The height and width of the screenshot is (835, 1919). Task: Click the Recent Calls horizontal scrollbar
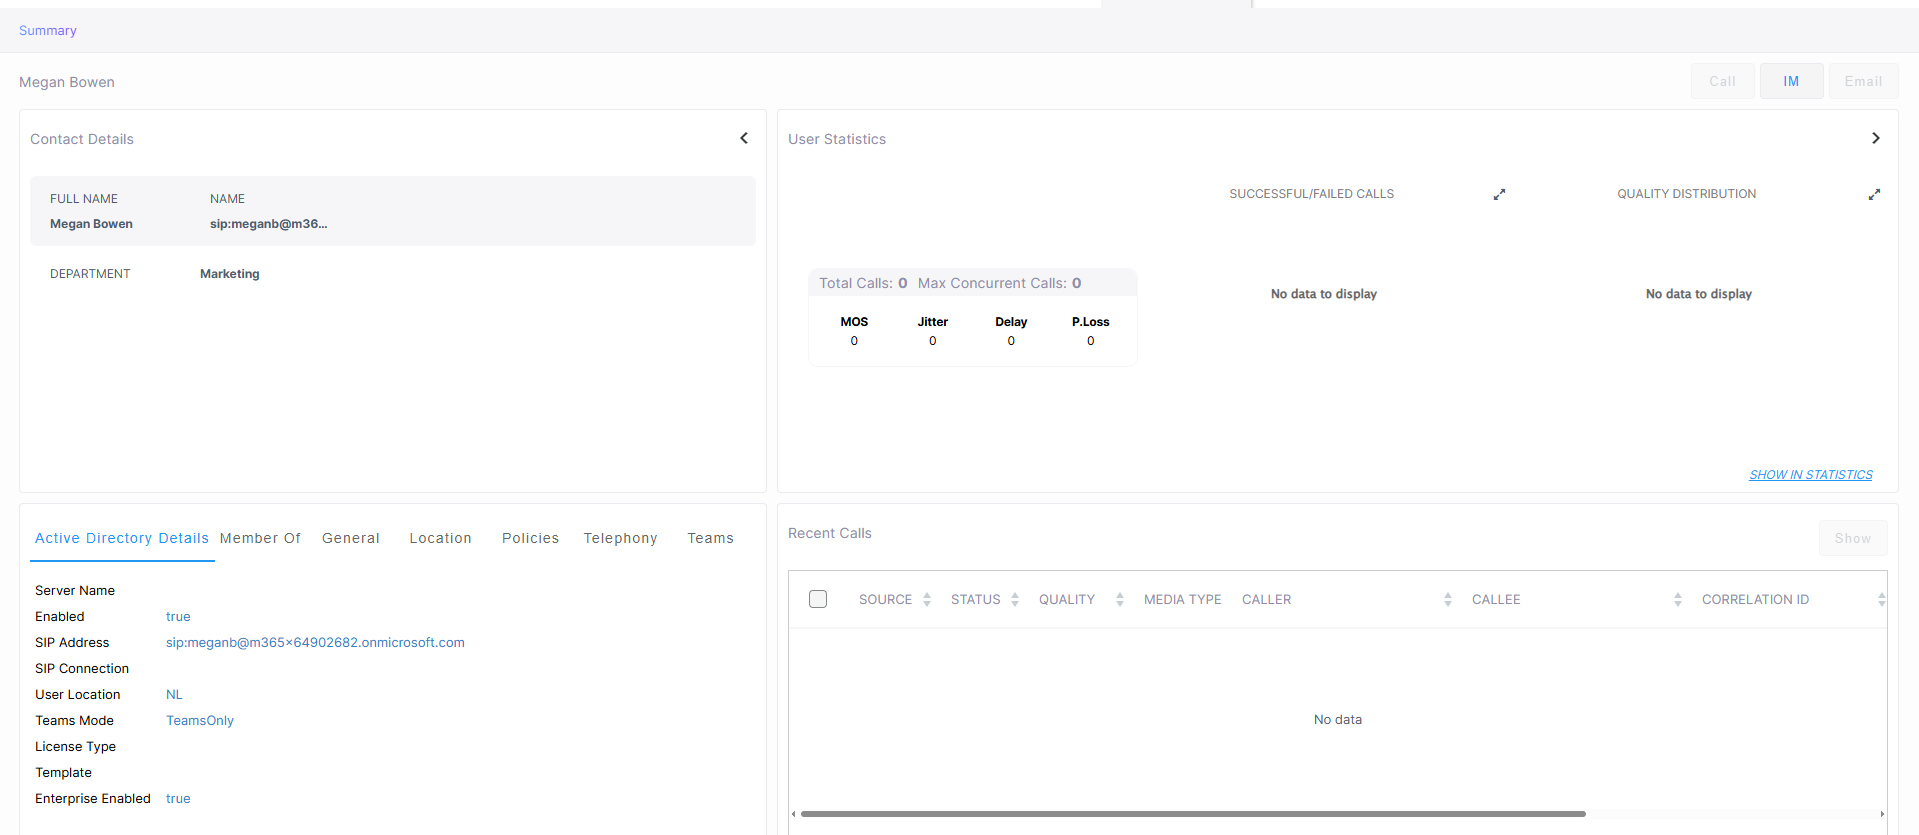[1192, 814]
